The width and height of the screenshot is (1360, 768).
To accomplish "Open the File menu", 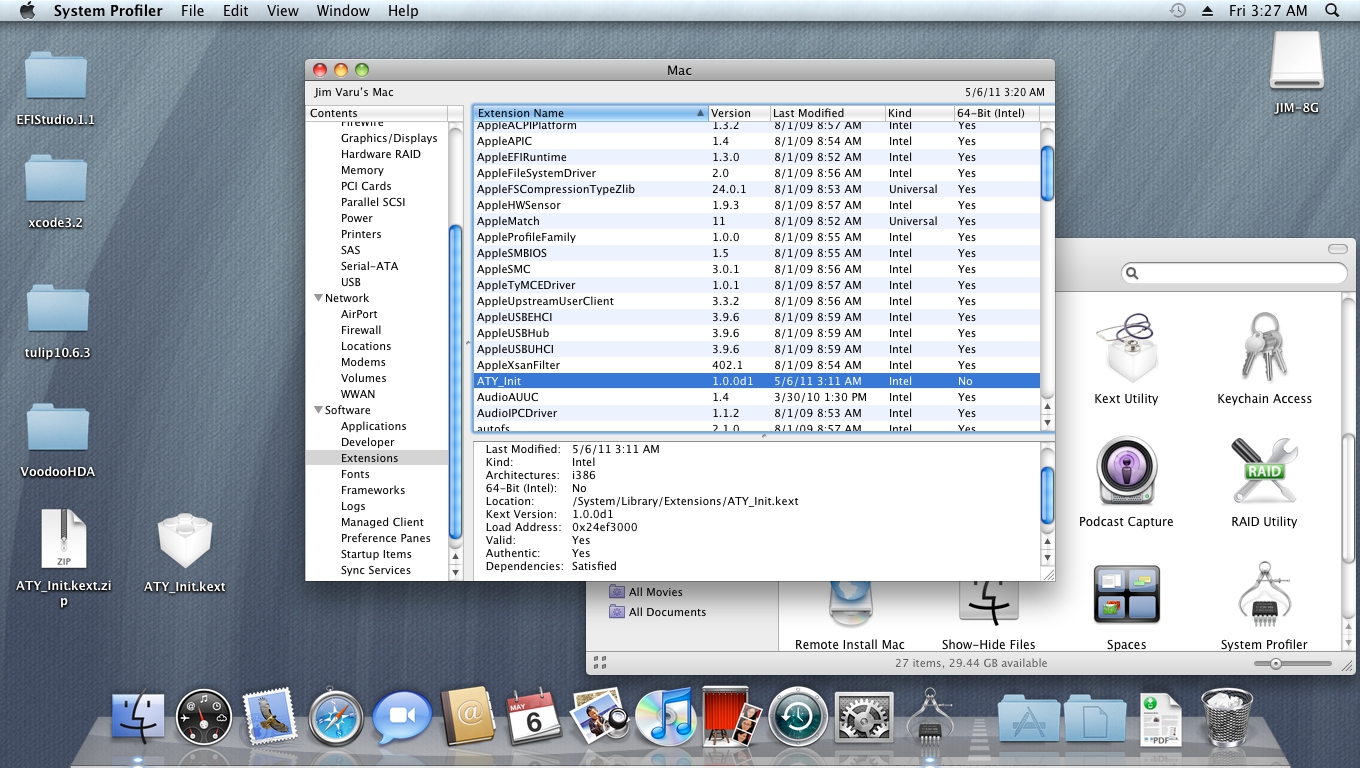I will [192, 10].
